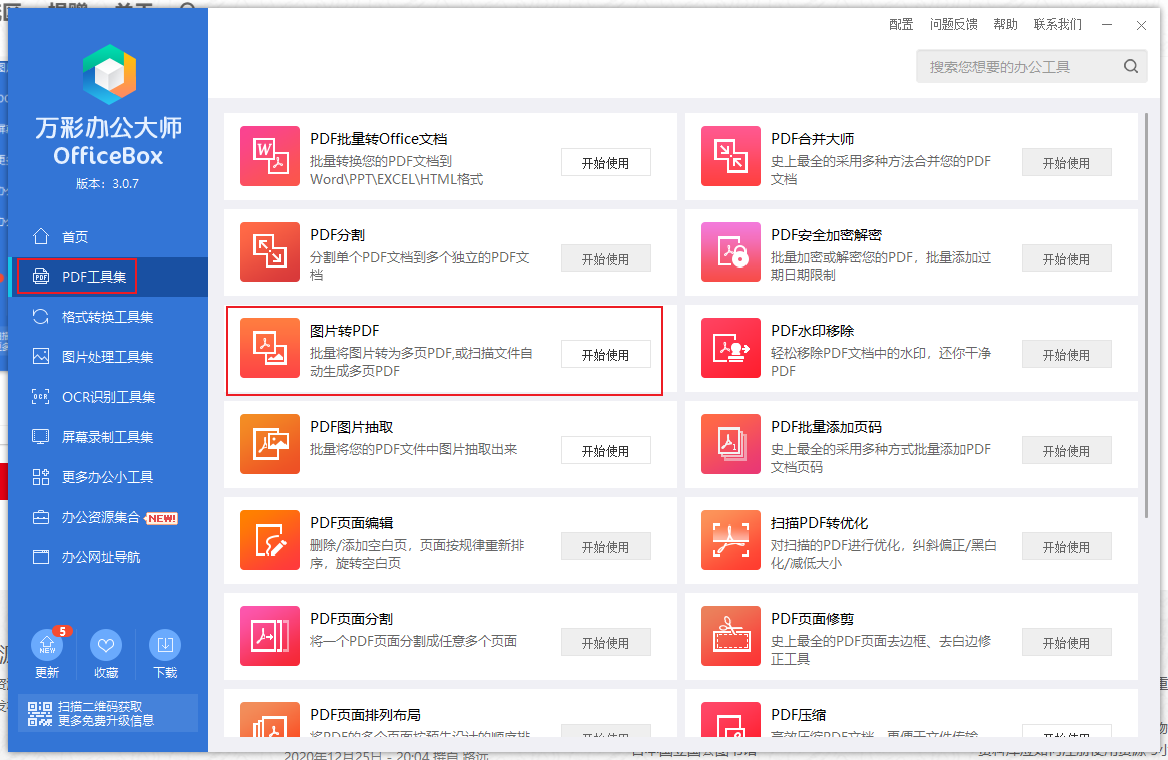The width and height of the screenshot is (1168, 760).
Task: Open the OCR识别工具集 sidebar tab
Action: point(109,397)
